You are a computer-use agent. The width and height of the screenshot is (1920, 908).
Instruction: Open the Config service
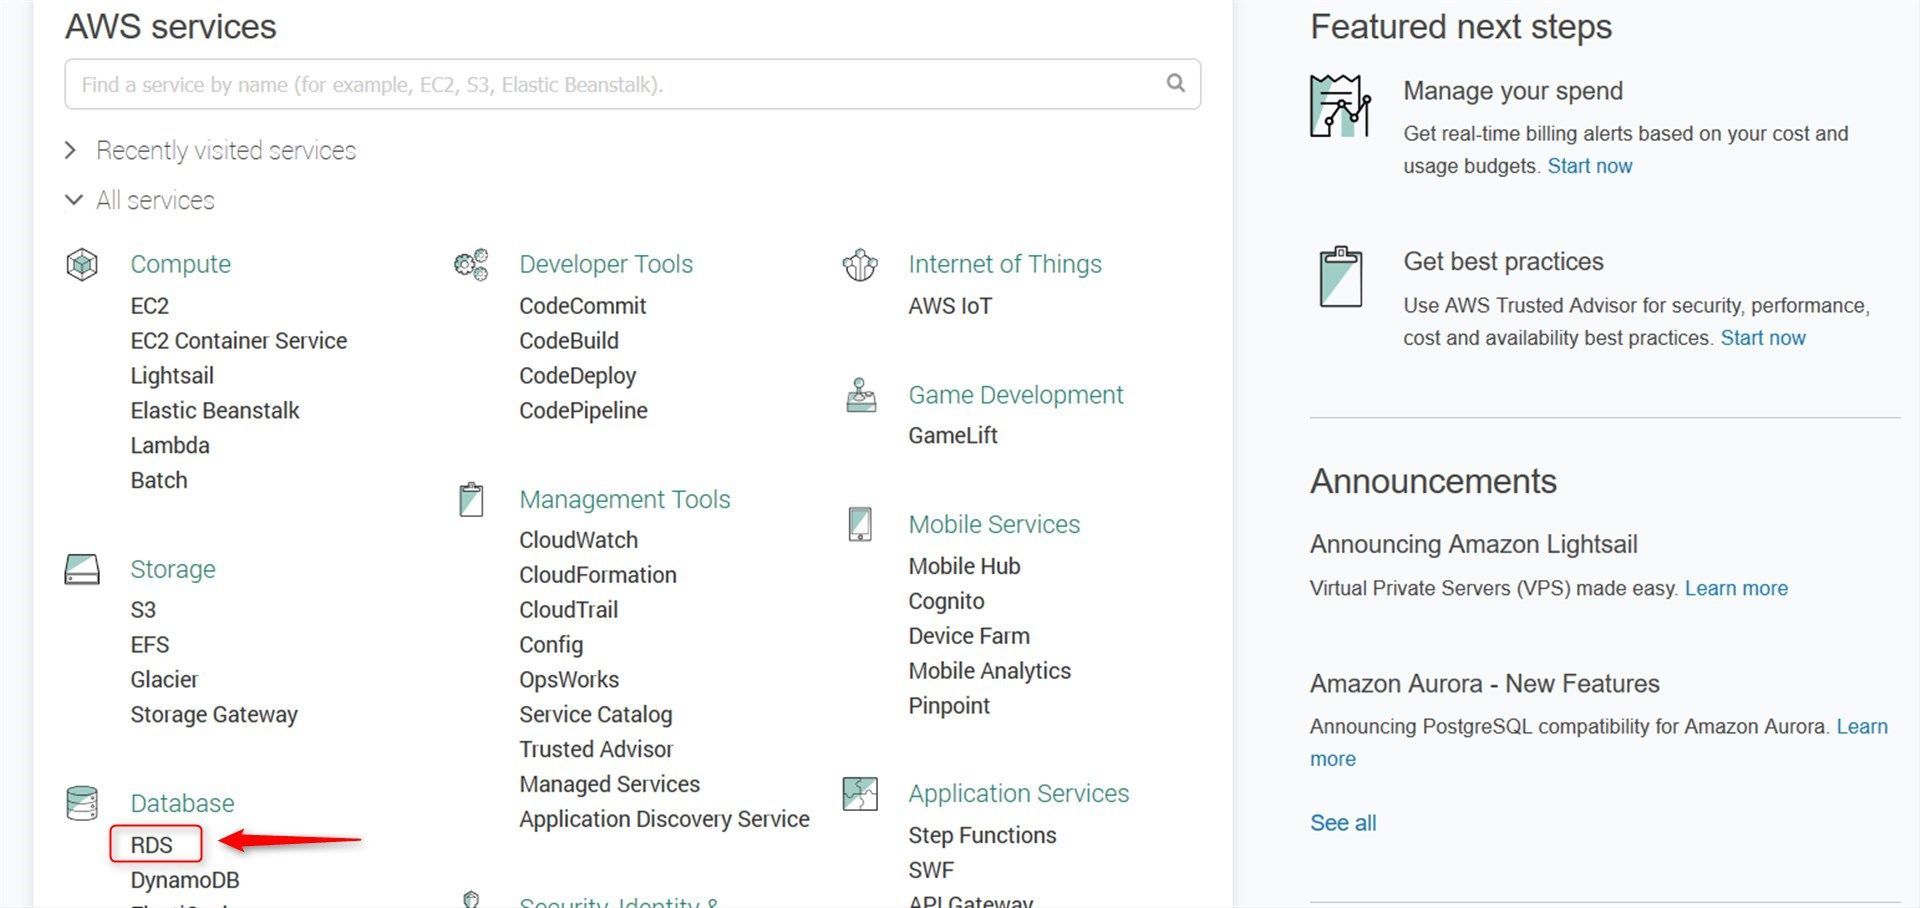[x=551, y=645]
